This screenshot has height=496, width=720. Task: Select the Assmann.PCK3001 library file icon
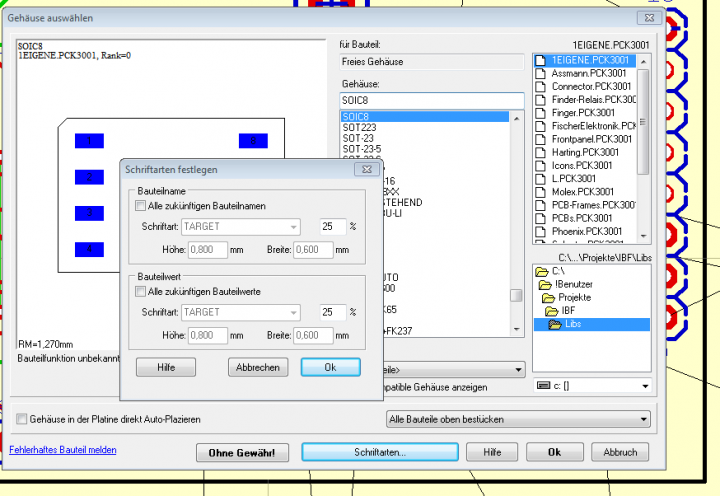(543, 74)
